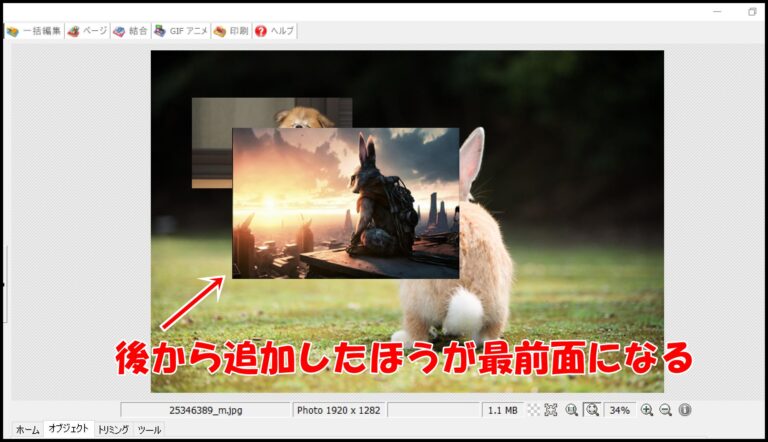Select the GIF アニメ tab
768x442 pixels.
click(181, 31)
